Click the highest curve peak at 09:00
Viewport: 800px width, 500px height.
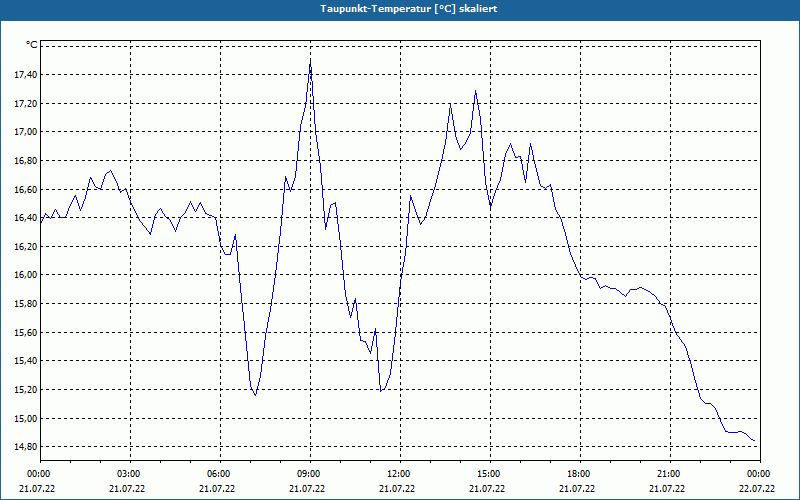[x=310, y=60]
